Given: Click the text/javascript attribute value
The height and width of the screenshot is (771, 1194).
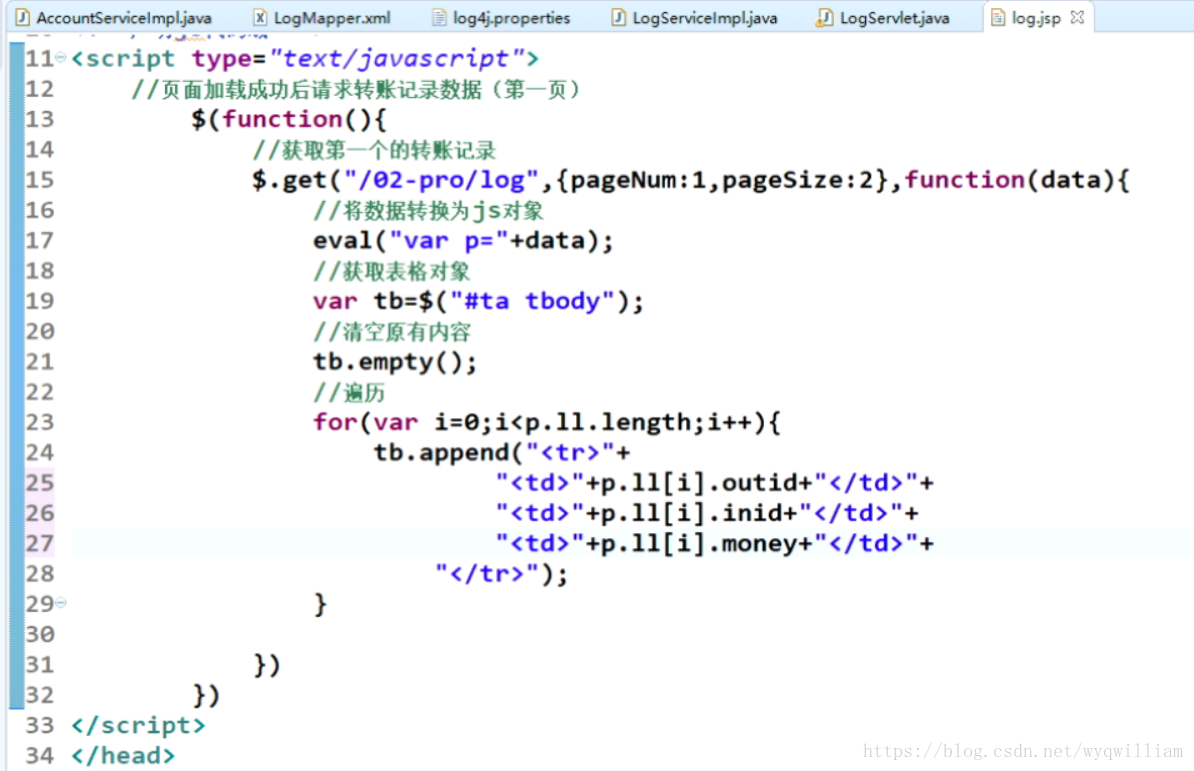Looking at the screenshot, I should click(396, 59).
